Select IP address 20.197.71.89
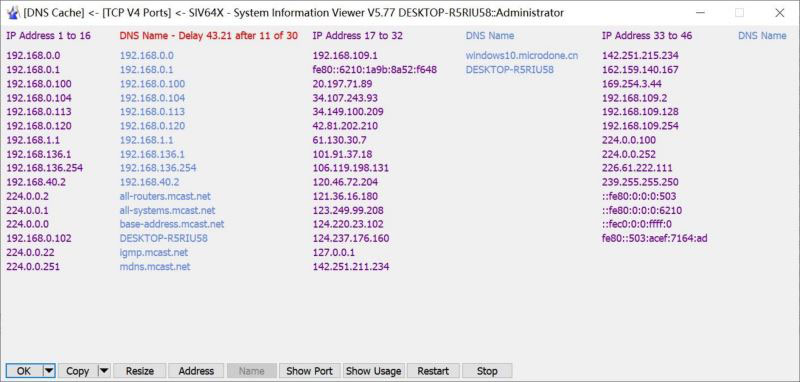Image resolution: width=800 pixels, height=382 pixels. [x=342, y=84]
